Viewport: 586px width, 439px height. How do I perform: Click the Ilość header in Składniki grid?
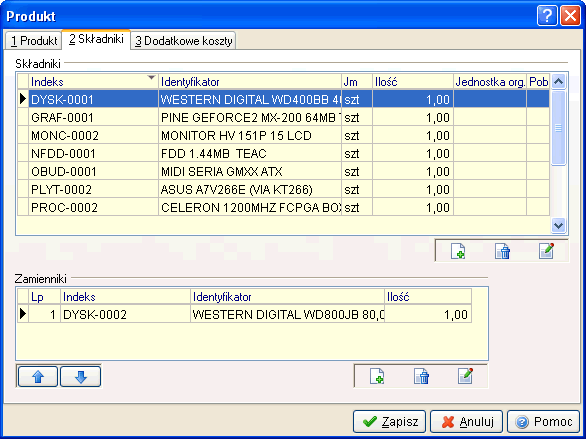(413, 82)
